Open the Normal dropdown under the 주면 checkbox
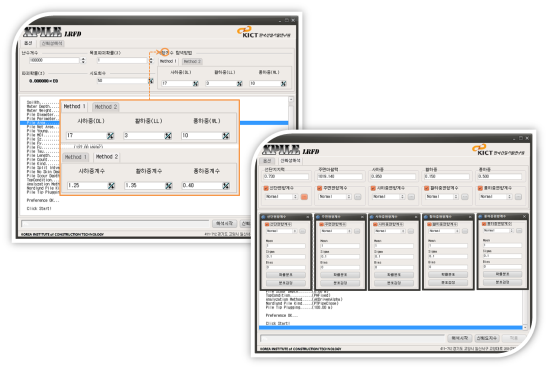Screen dimensions: 548x369 click(x=335, y=197)
